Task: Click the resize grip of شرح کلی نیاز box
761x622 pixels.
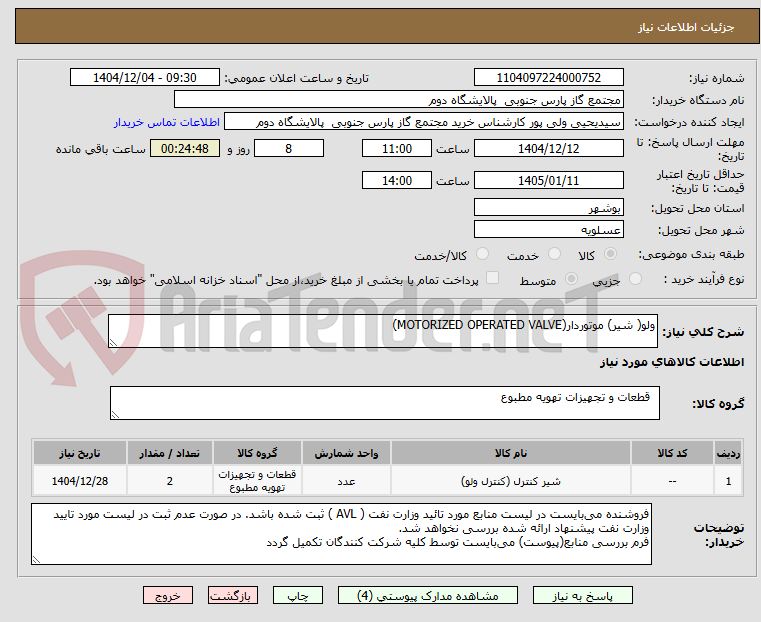Action: click(113, 343)
